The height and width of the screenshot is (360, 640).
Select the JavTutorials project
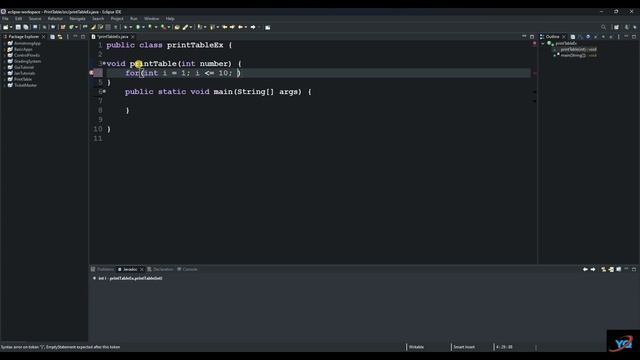point(24,73)
